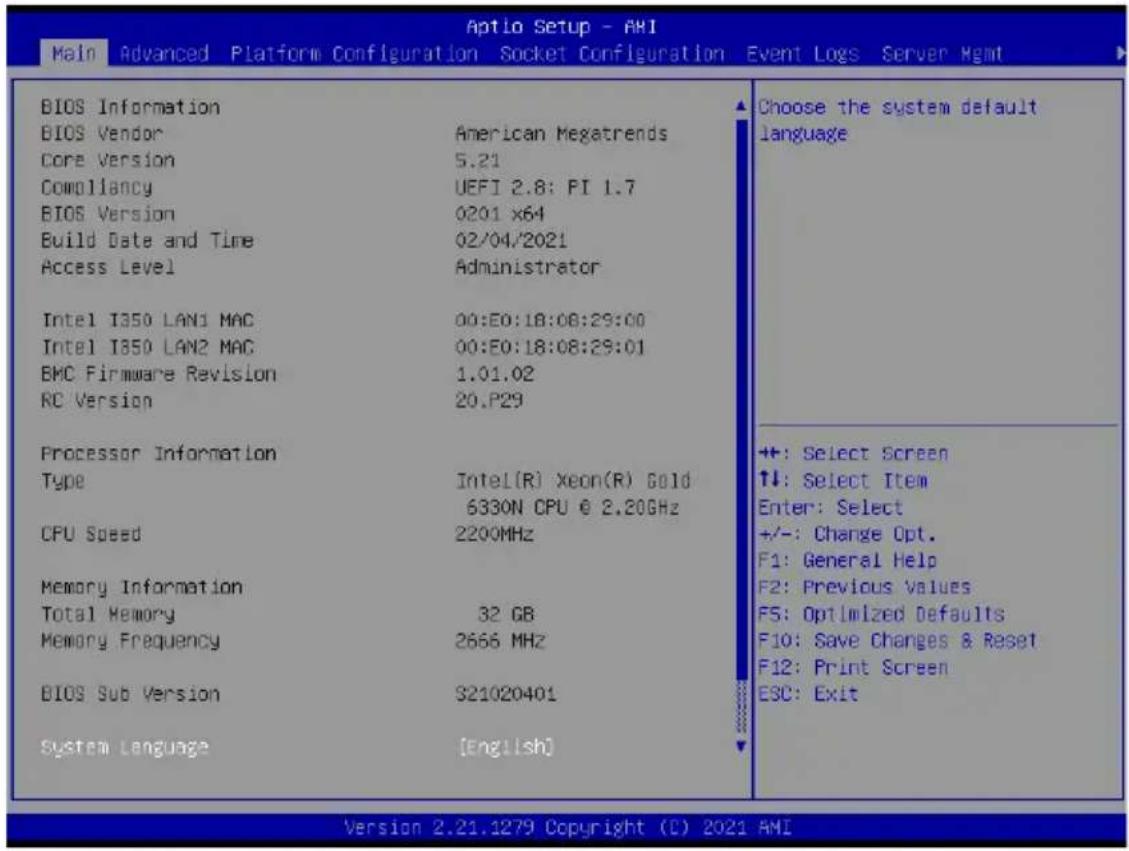Screen dimensions: 1129x851
Task: Click the 1.01.02 firmware value
Action: [495, 374]
